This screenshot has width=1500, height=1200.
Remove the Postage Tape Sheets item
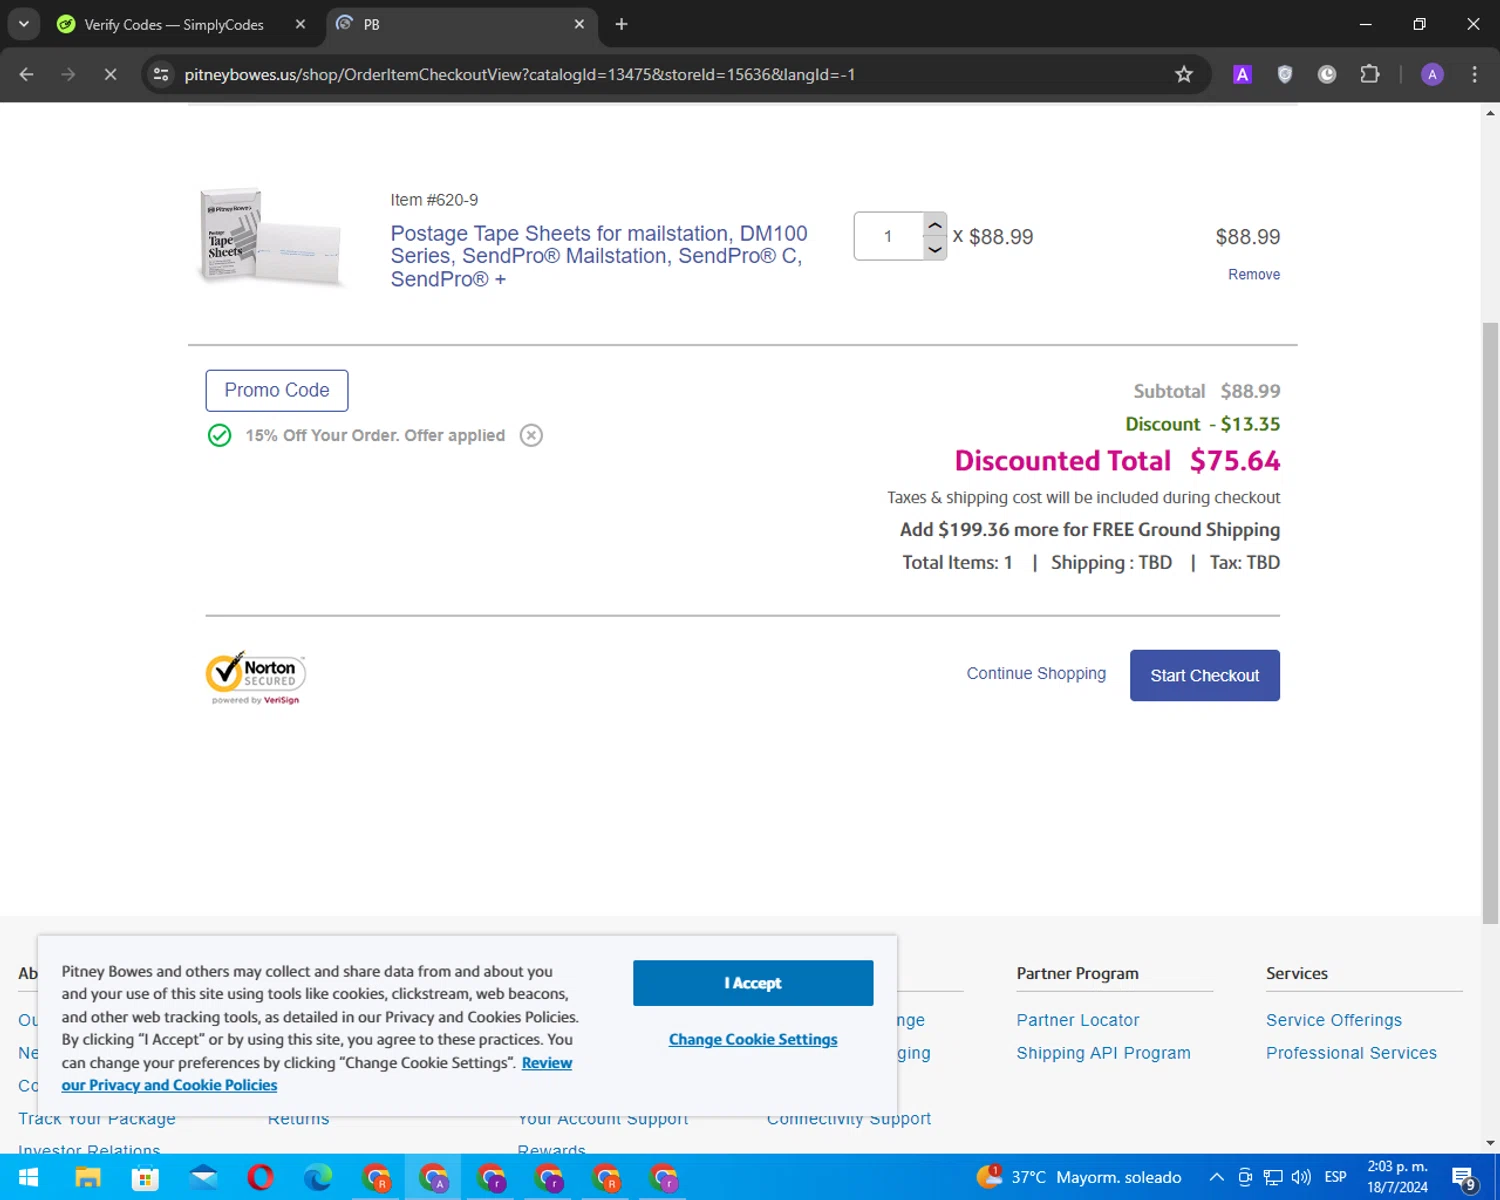[1254, 274]
